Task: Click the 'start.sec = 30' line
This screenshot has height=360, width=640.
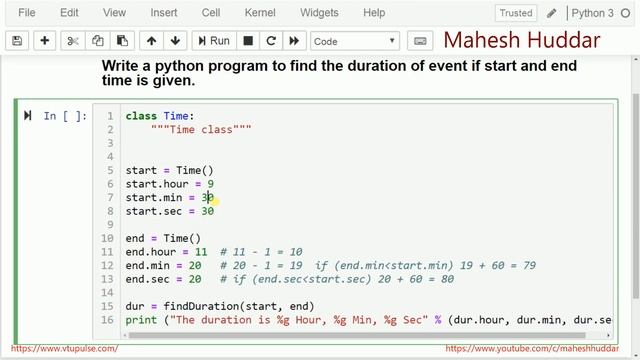Action: [169, 211]
